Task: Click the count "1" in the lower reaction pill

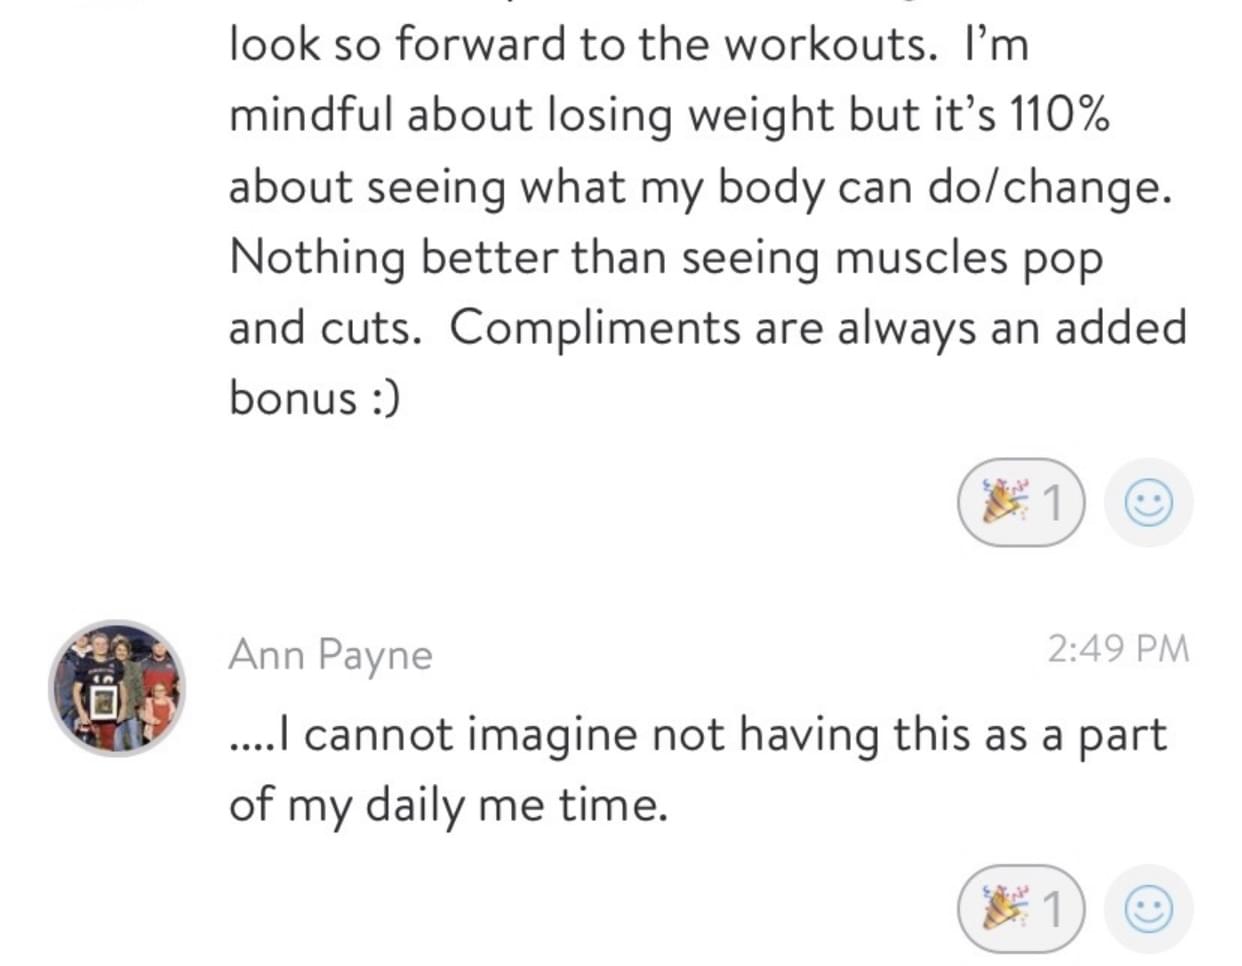Action: [x=1052, y=909]
